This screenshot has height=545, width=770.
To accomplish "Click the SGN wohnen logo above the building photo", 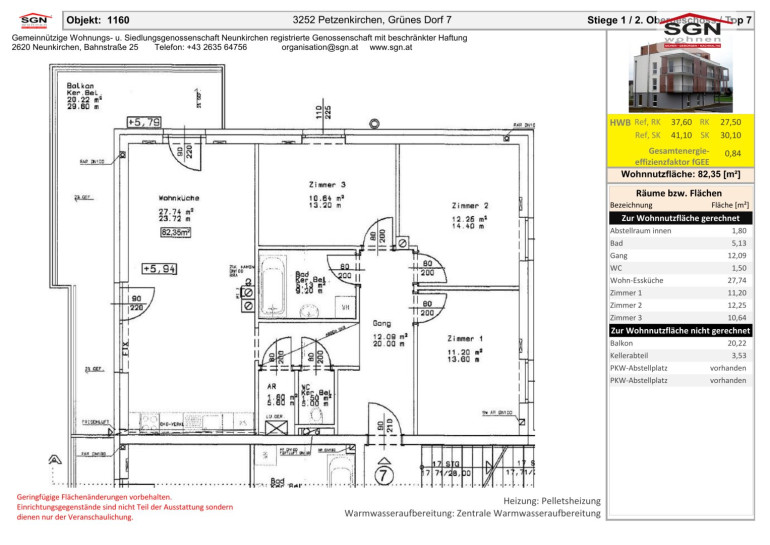I will (x=692, y=31).
